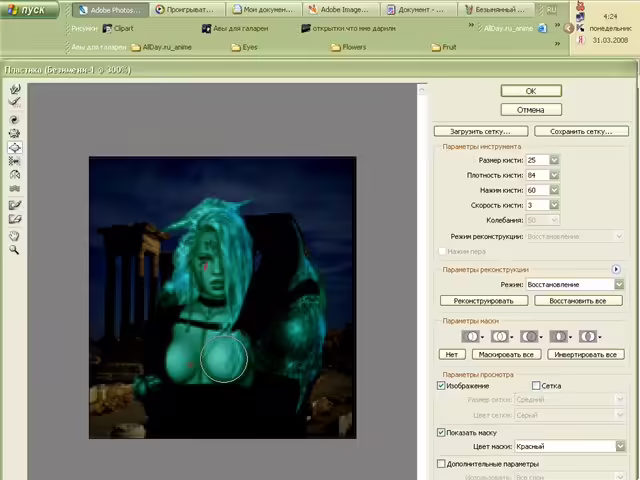Select the Push Left tool

(15, 161)
